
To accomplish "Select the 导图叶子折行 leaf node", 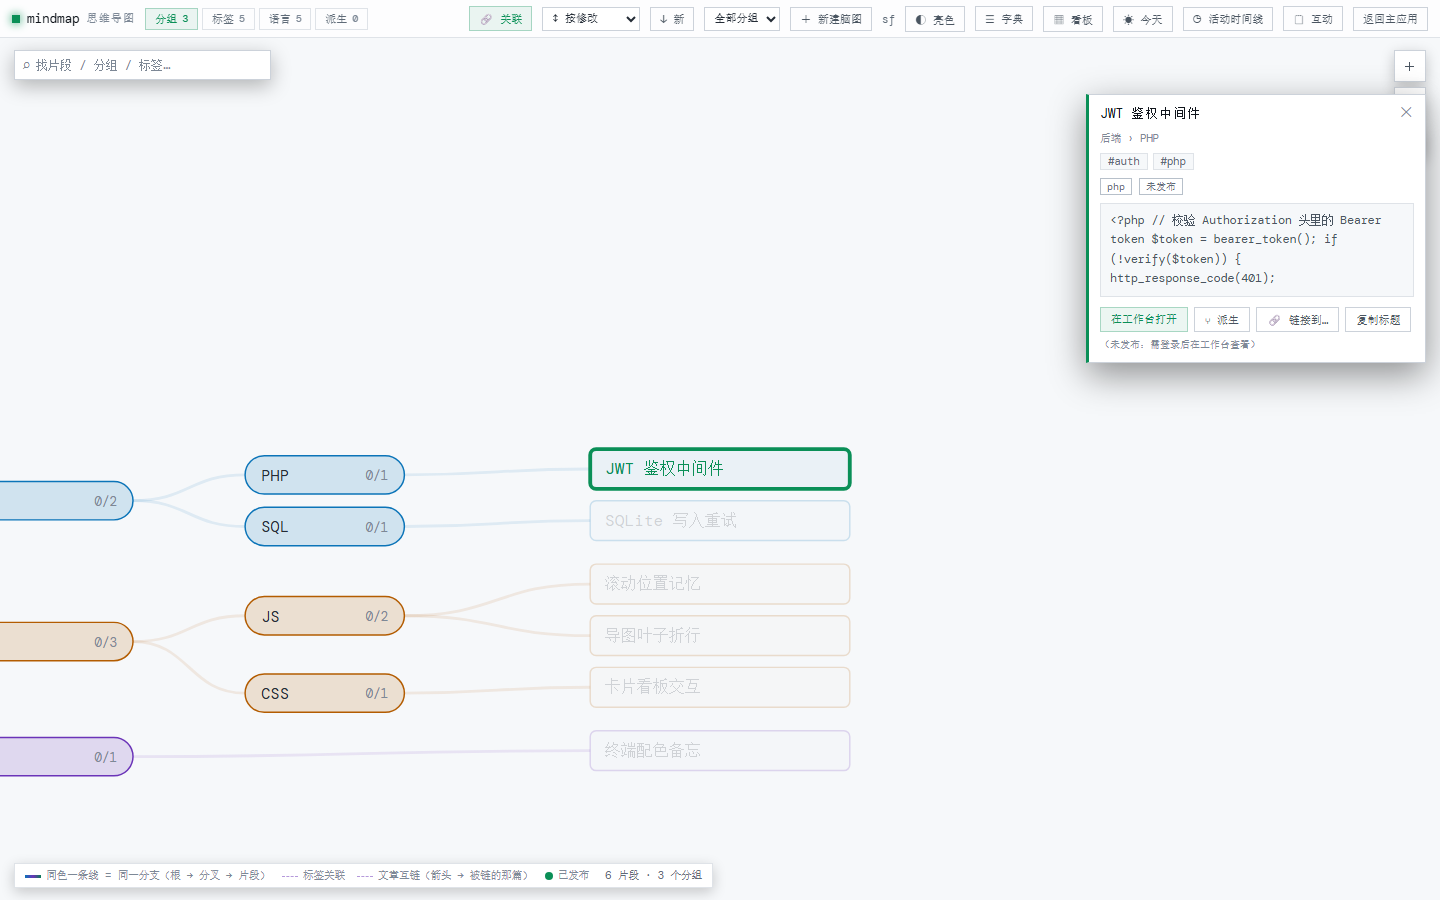I will pos(720,636).
